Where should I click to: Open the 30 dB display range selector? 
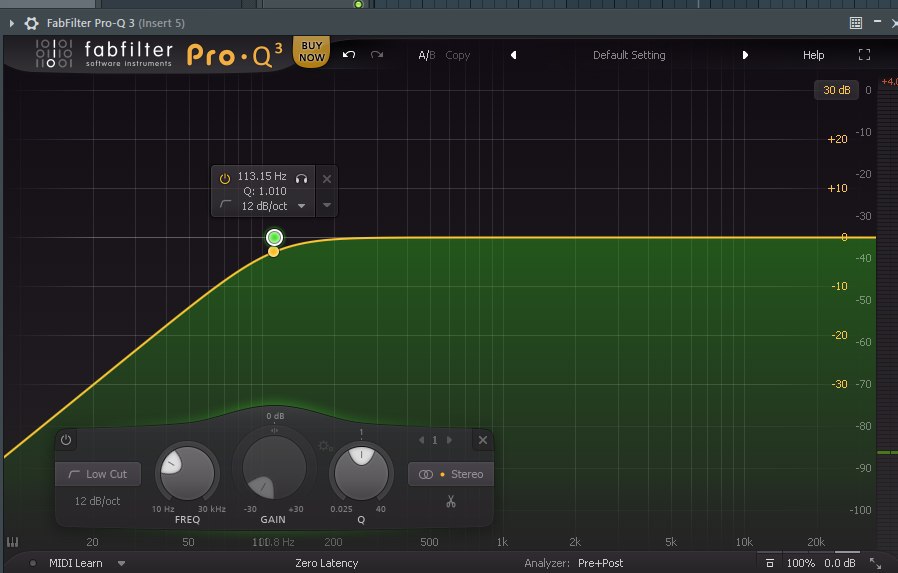tap(837, 90)
